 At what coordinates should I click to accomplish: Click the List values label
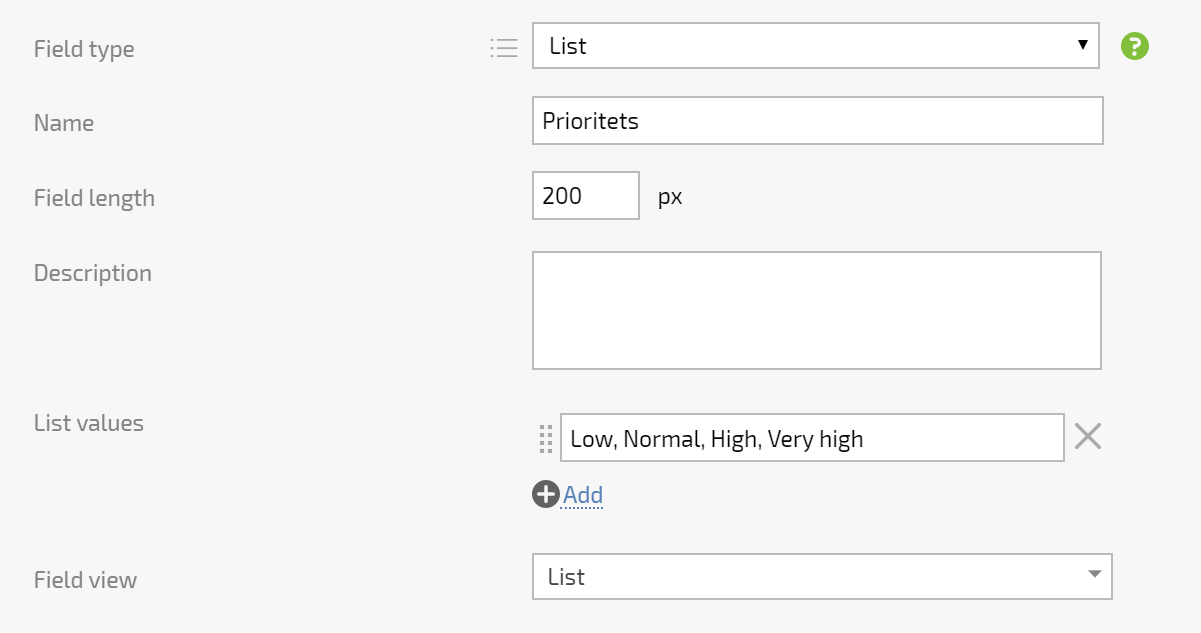(x=89, y=423)
